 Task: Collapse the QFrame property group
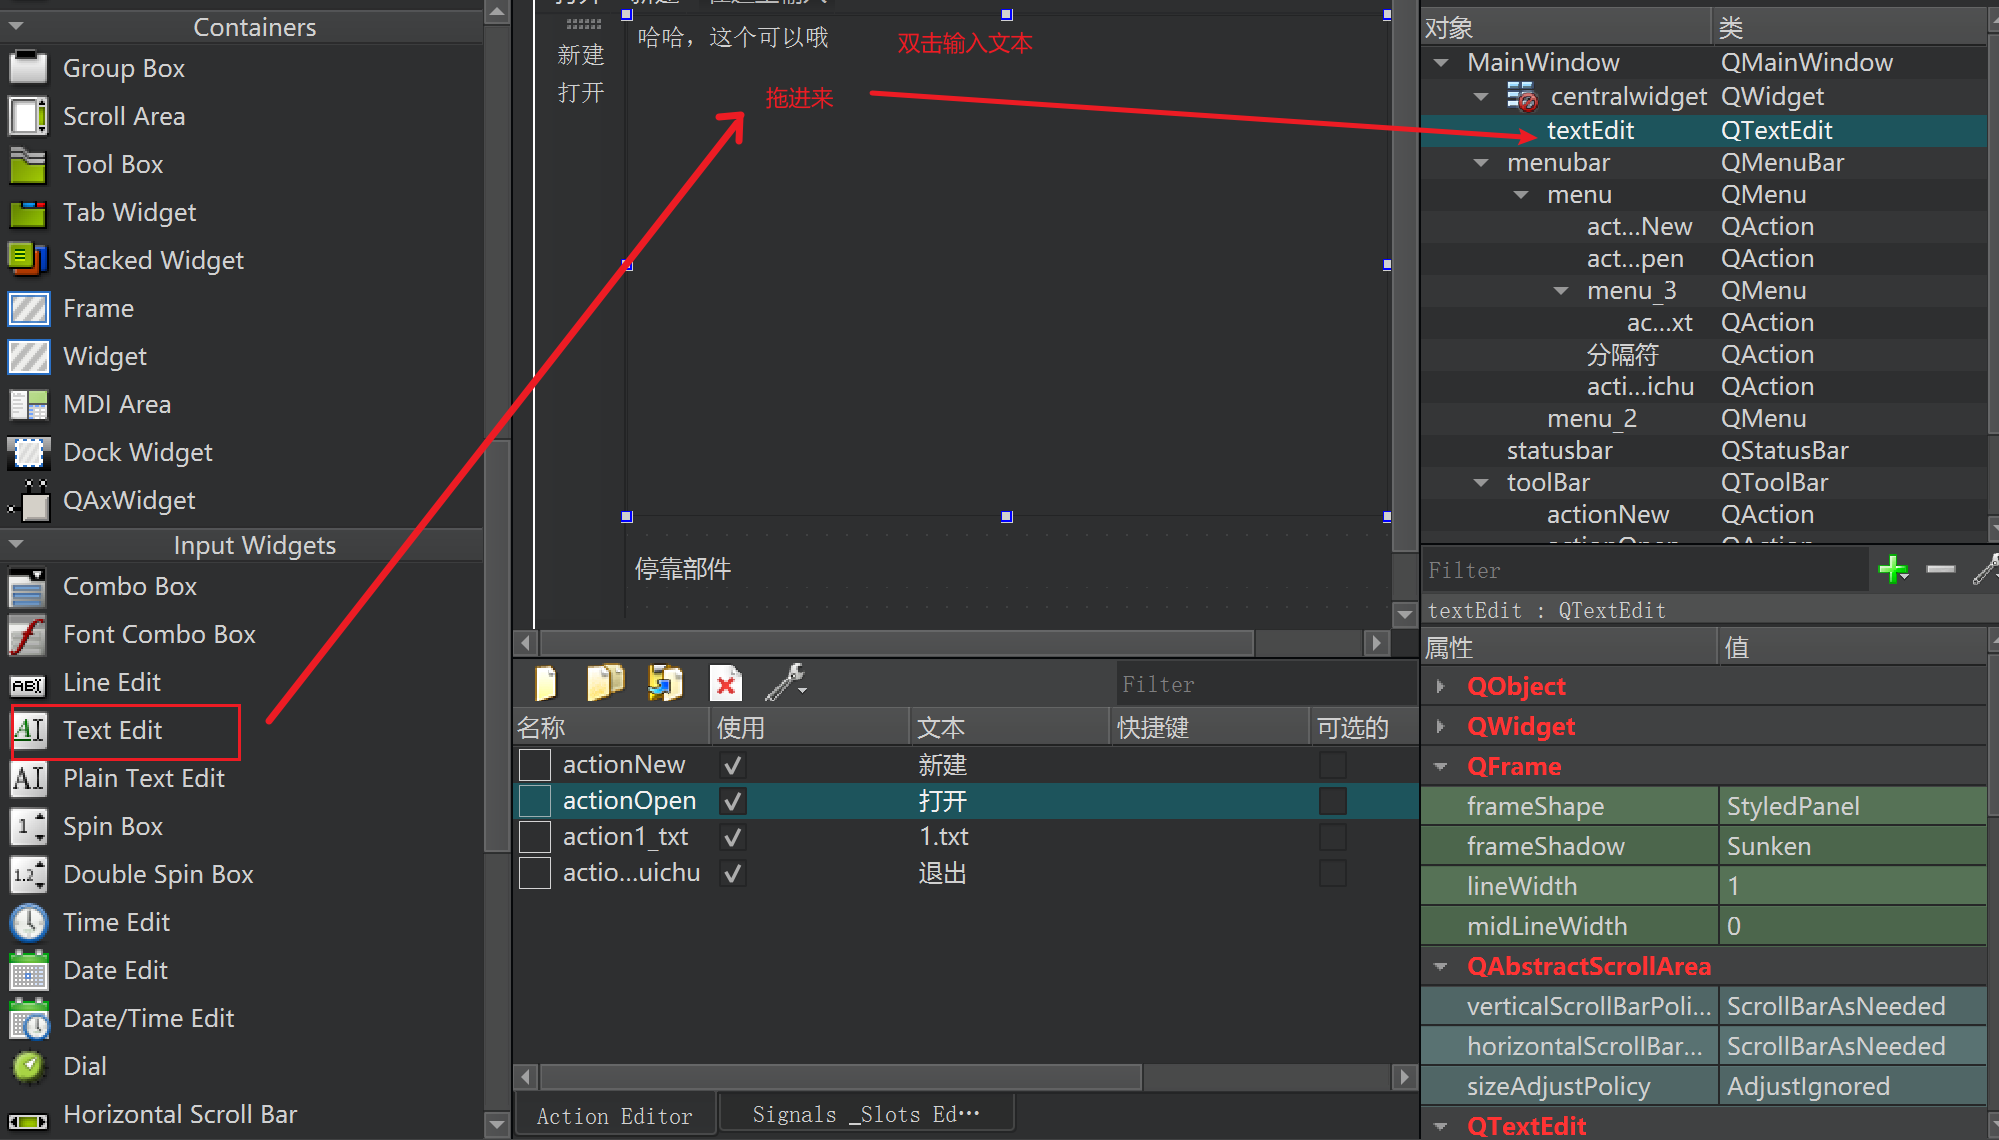[1441, 766]
